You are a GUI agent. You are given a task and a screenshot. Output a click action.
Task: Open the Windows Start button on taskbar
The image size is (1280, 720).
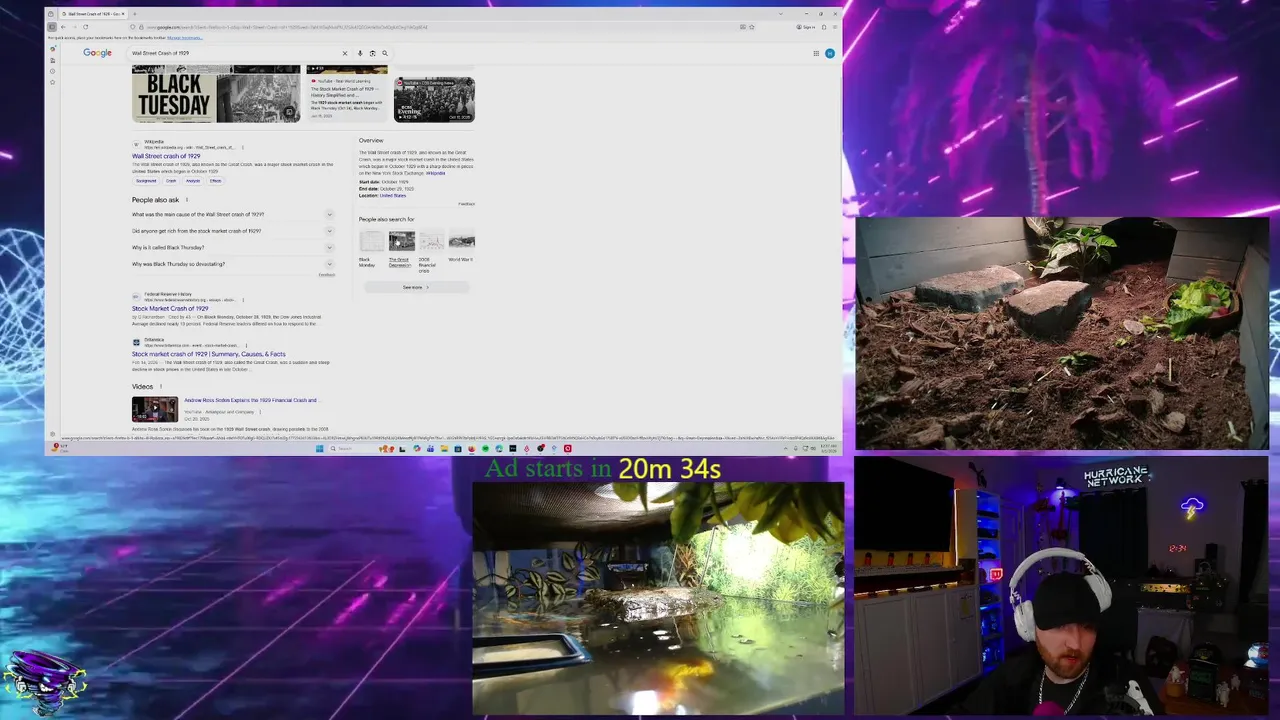point(320,448)
